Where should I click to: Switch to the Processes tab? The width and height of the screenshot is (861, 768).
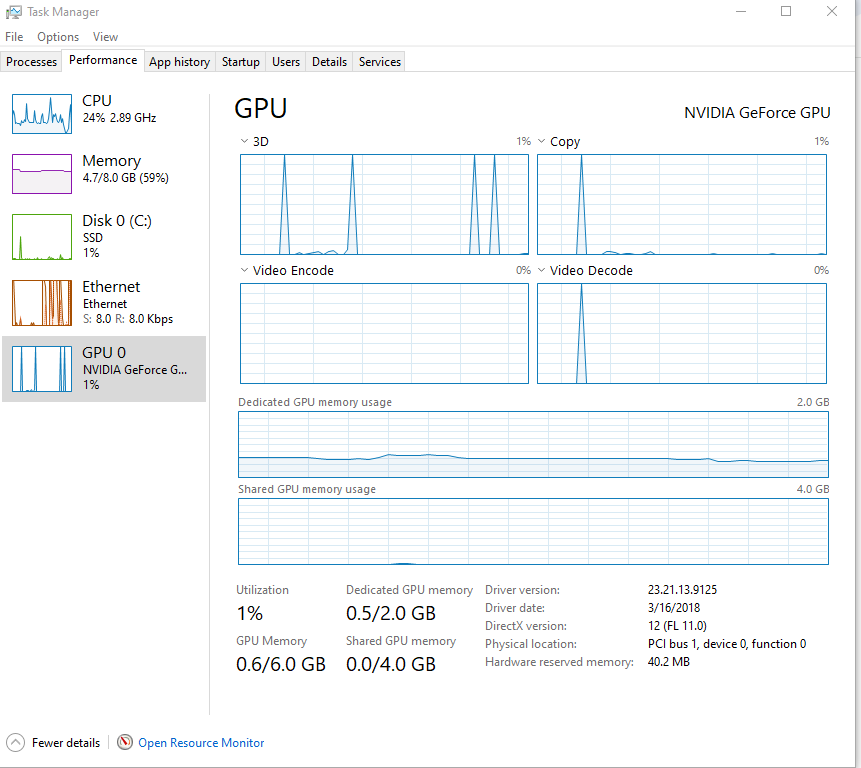pyautogui.click(x=32, y=62)
